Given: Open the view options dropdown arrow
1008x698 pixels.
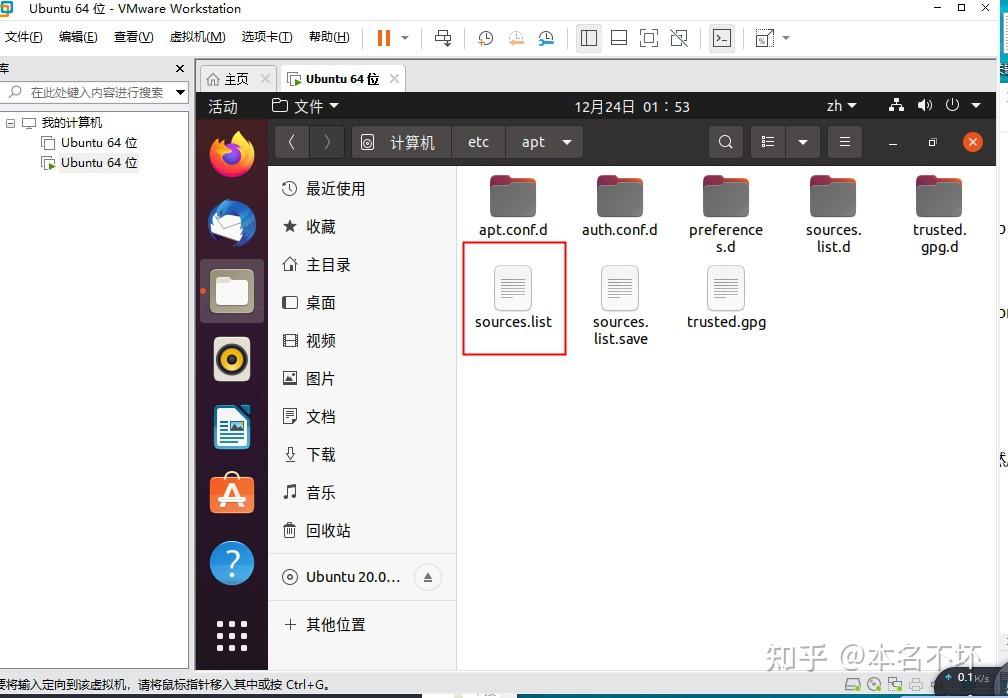Looking at the screenshot, I should [803, 142].
